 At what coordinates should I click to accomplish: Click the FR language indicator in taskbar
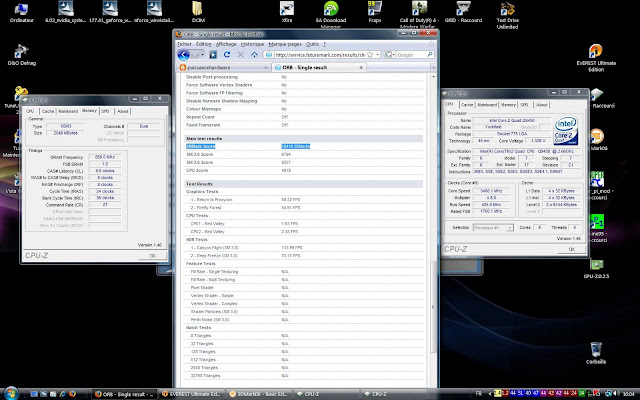click(x=478, y=394)
